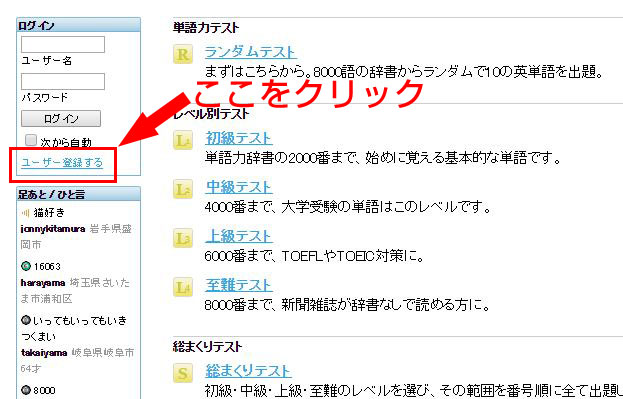
Task: Click the gray circle beside 8000
Action: click(26, 390)
